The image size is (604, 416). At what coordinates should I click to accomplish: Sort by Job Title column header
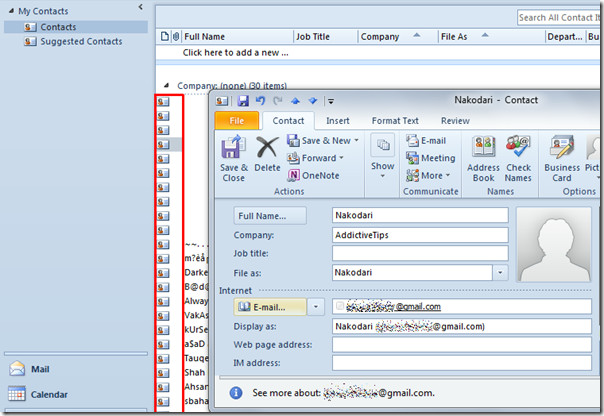pos(325,37)
